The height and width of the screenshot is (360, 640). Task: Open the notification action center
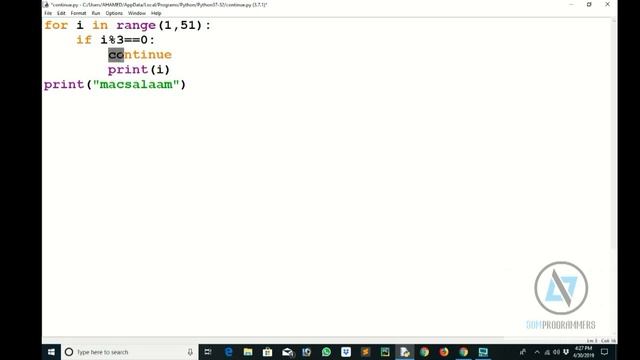(604, 352)
